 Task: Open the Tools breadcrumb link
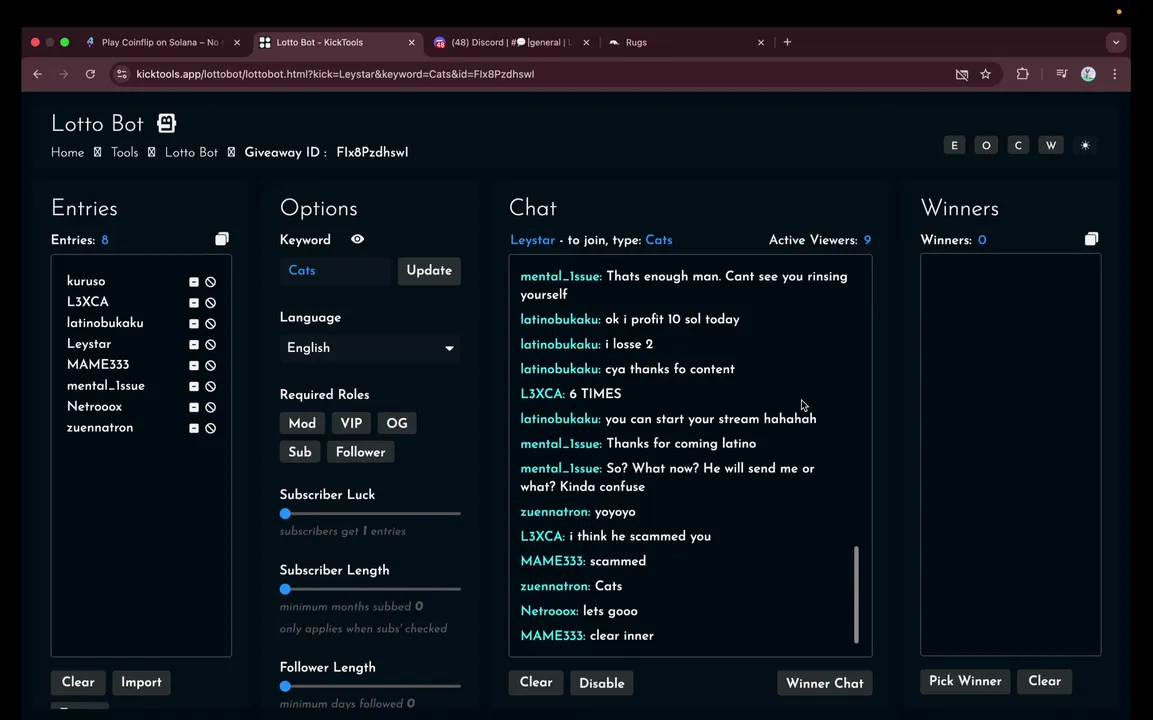click(124, 153)
